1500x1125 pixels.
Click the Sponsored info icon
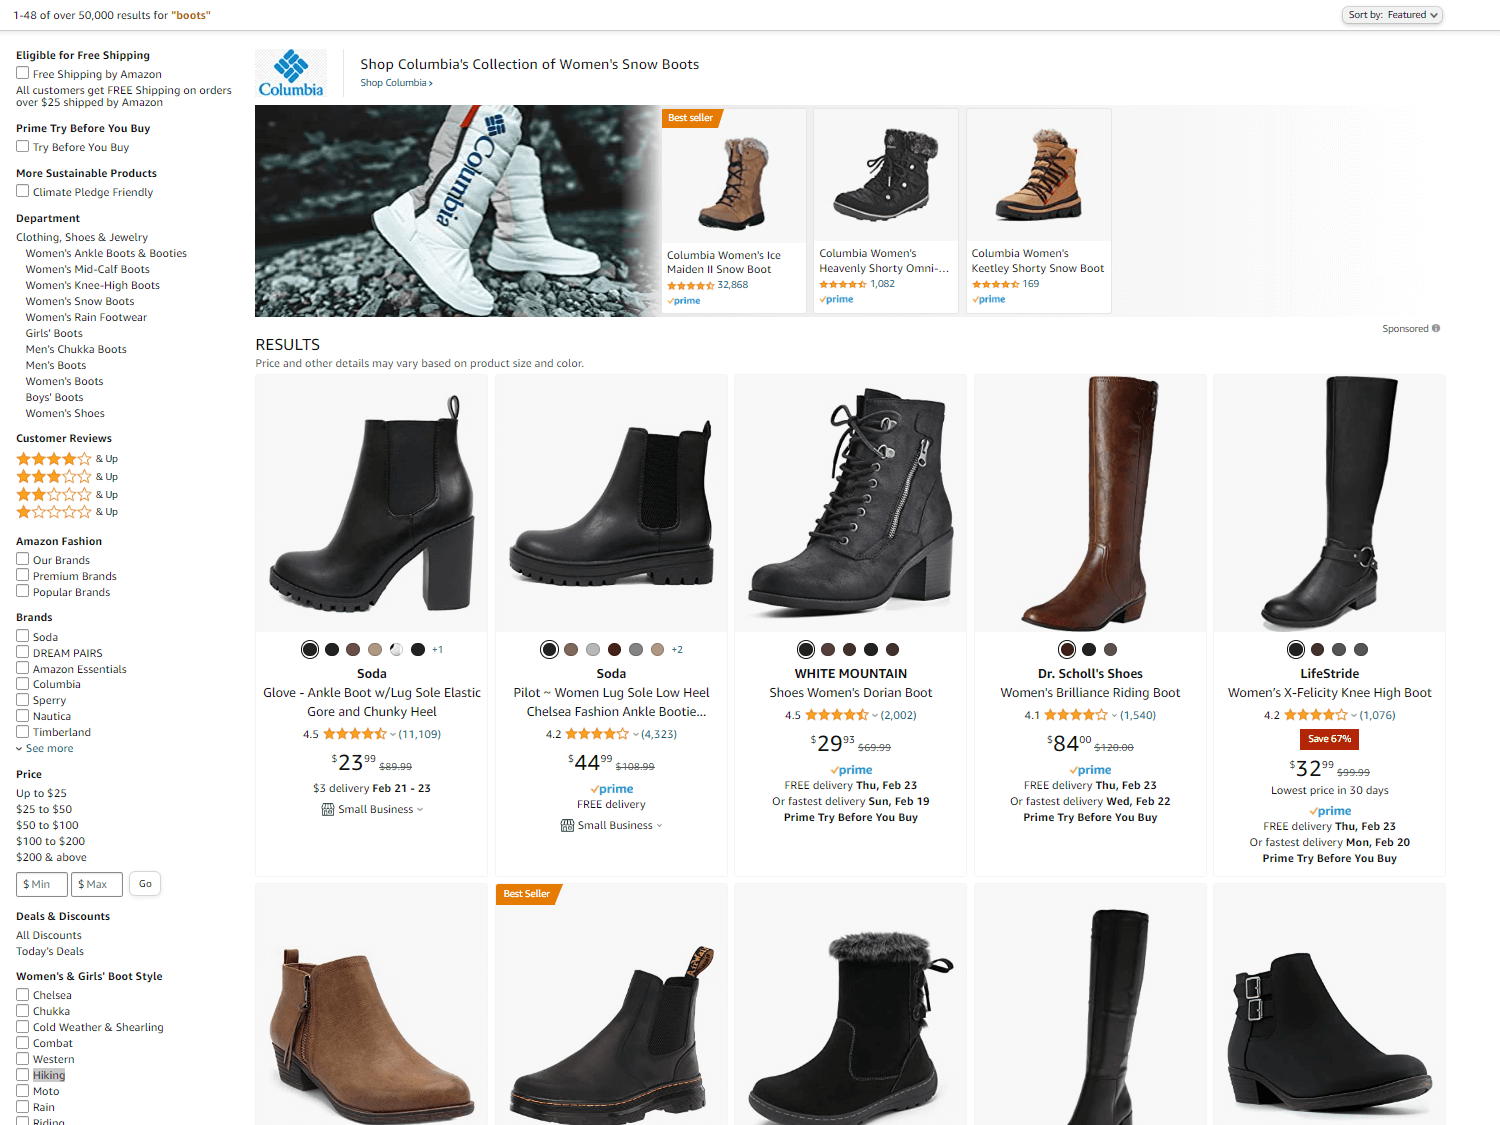[x=1436, y=328]
